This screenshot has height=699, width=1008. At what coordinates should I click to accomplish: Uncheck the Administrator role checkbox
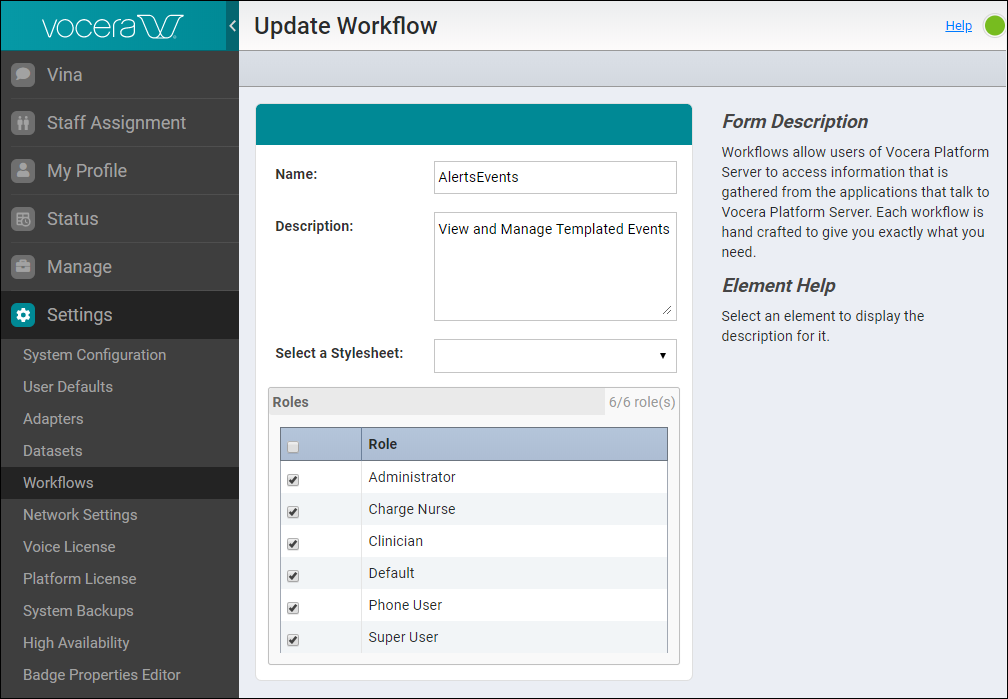pyautogui.click(x=292, y=480)
